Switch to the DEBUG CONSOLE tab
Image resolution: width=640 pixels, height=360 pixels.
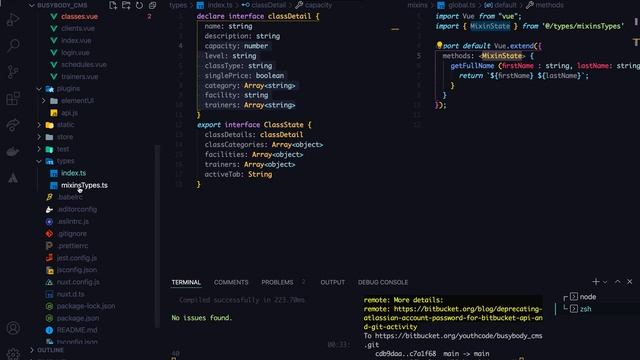tap(383, 282)
